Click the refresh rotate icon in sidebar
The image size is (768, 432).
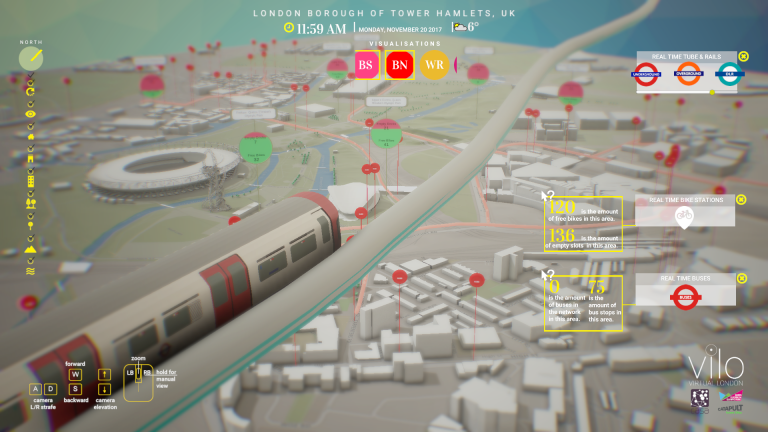(31, 92)
